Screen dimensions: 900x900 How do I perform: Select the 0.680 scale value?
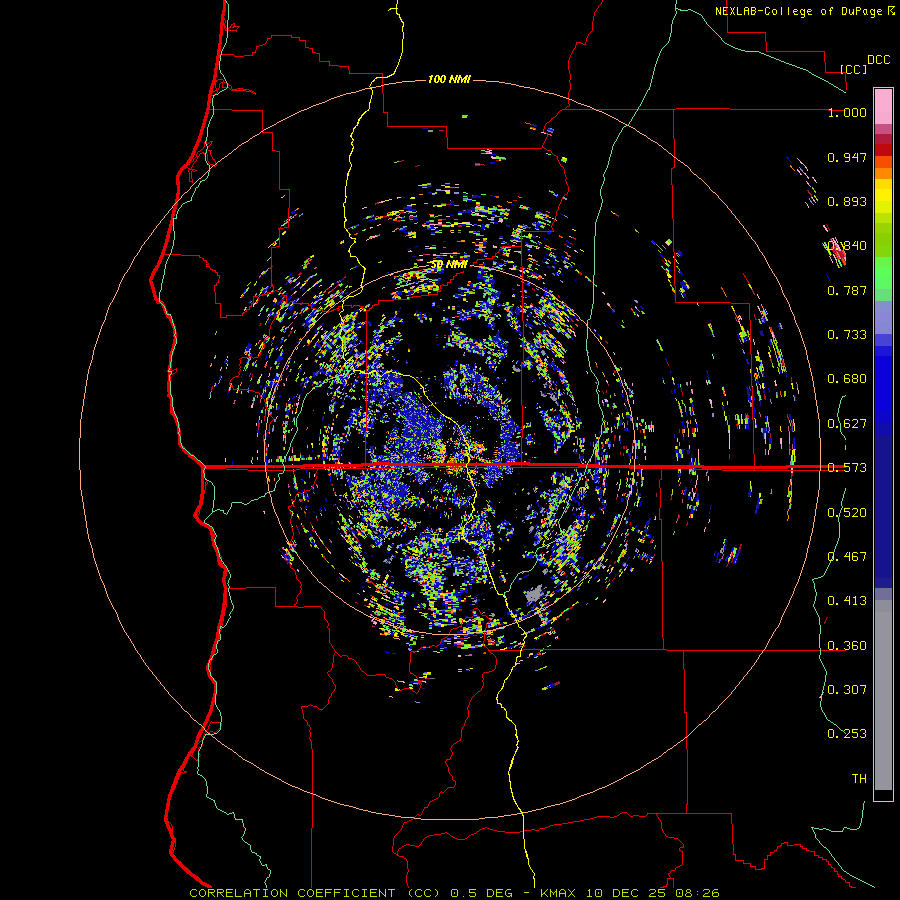847,379
